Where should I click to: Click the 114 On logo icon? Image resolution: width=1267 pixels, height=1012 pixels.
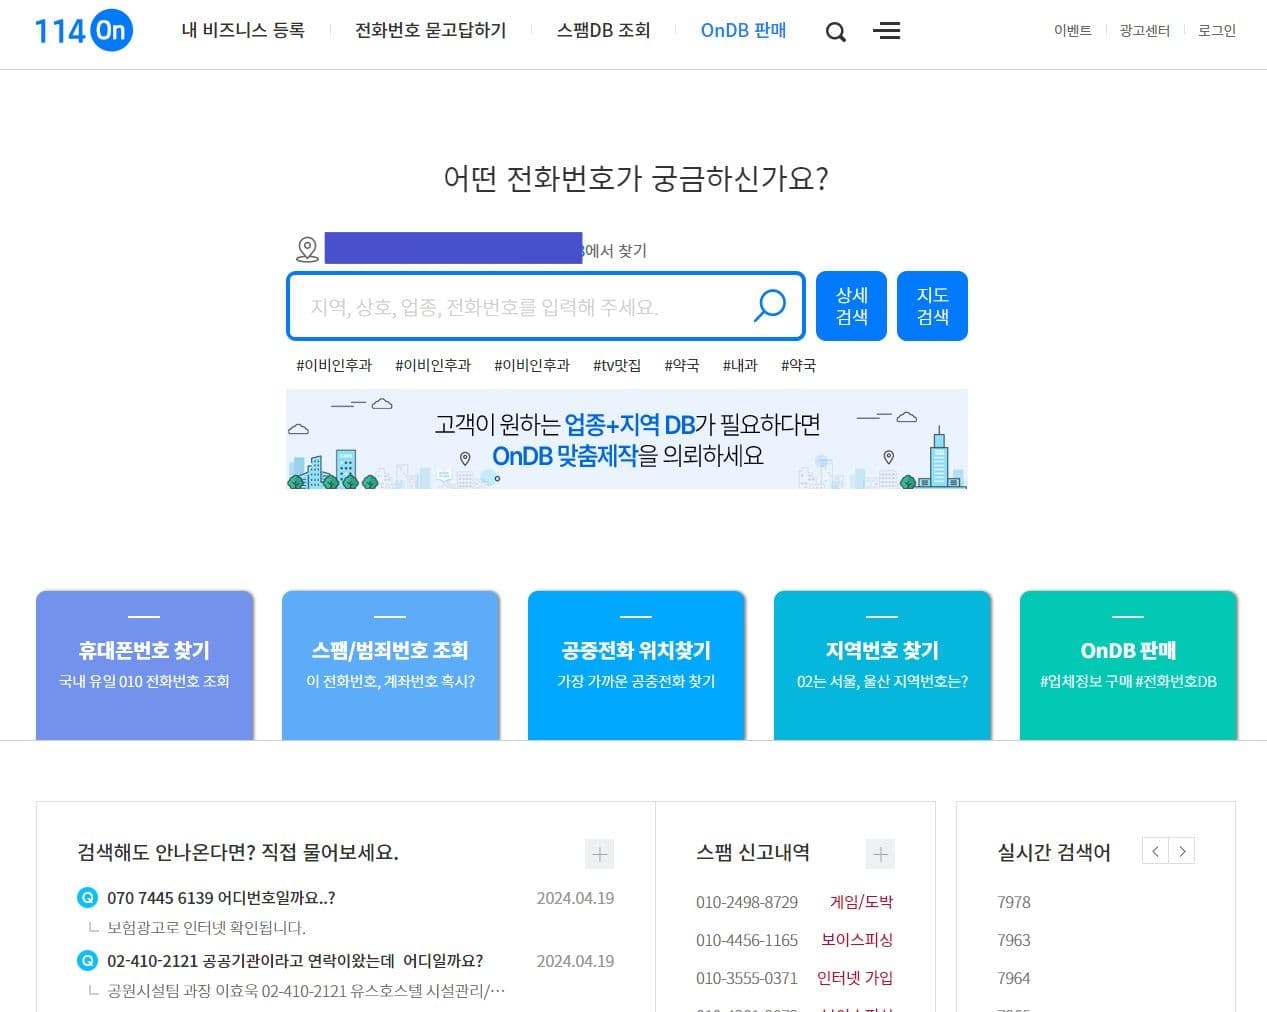tap(82, 30)
